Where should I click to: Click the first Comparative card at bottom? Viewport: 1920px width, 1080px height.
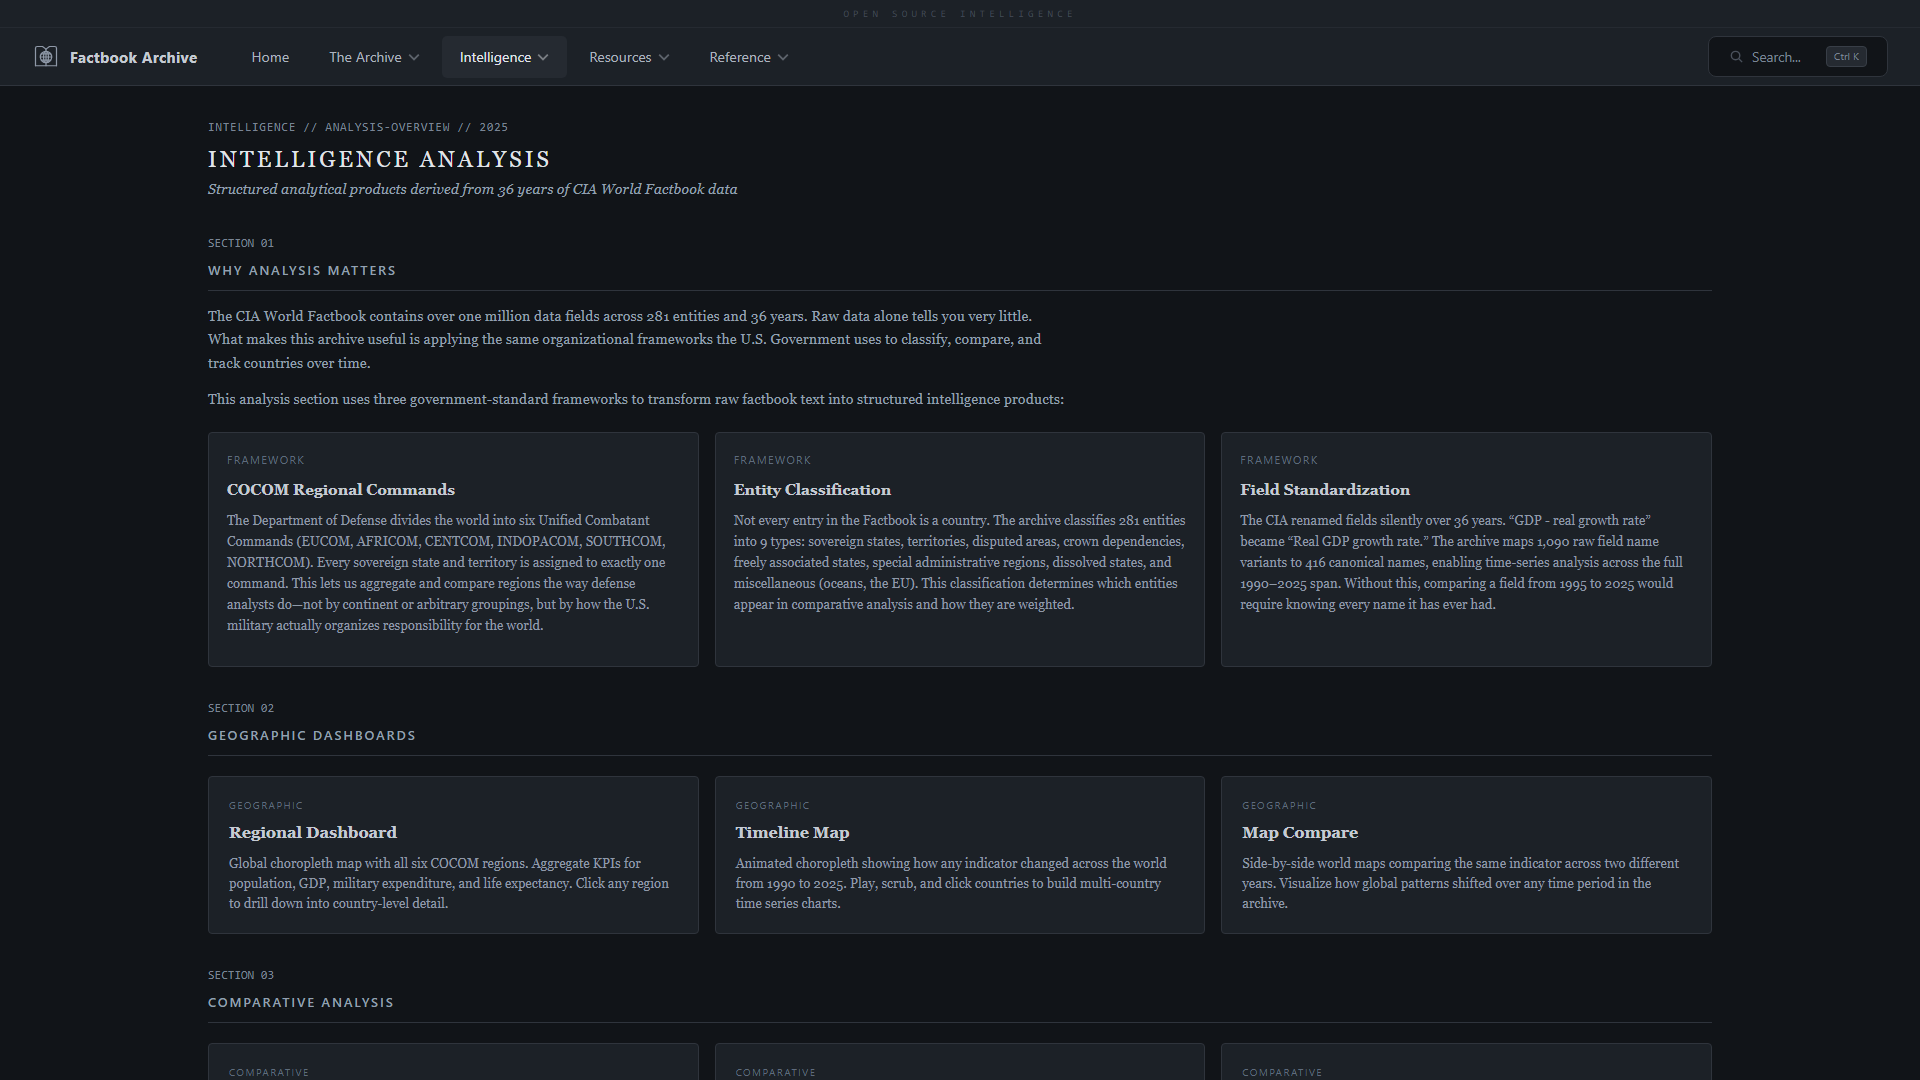click(453, 1063)
